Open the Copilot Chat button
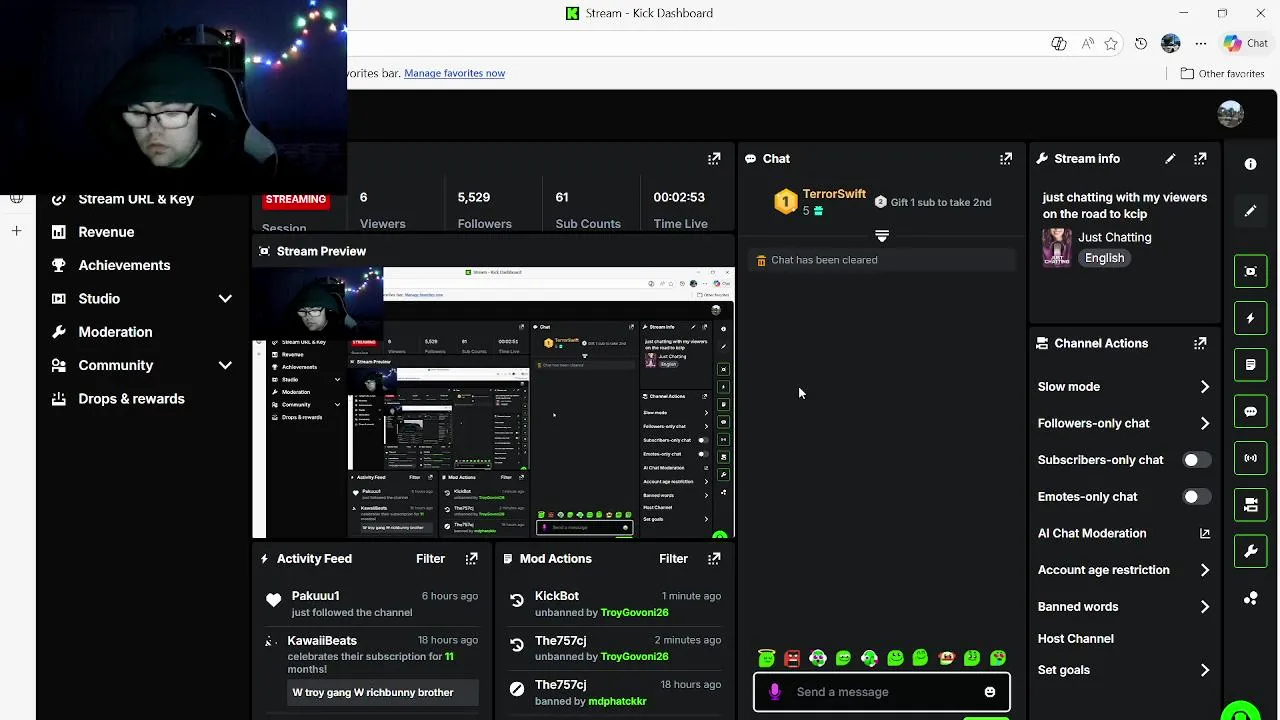Viewport: 1280px width, 720px height. click(x=1246, y=43)
